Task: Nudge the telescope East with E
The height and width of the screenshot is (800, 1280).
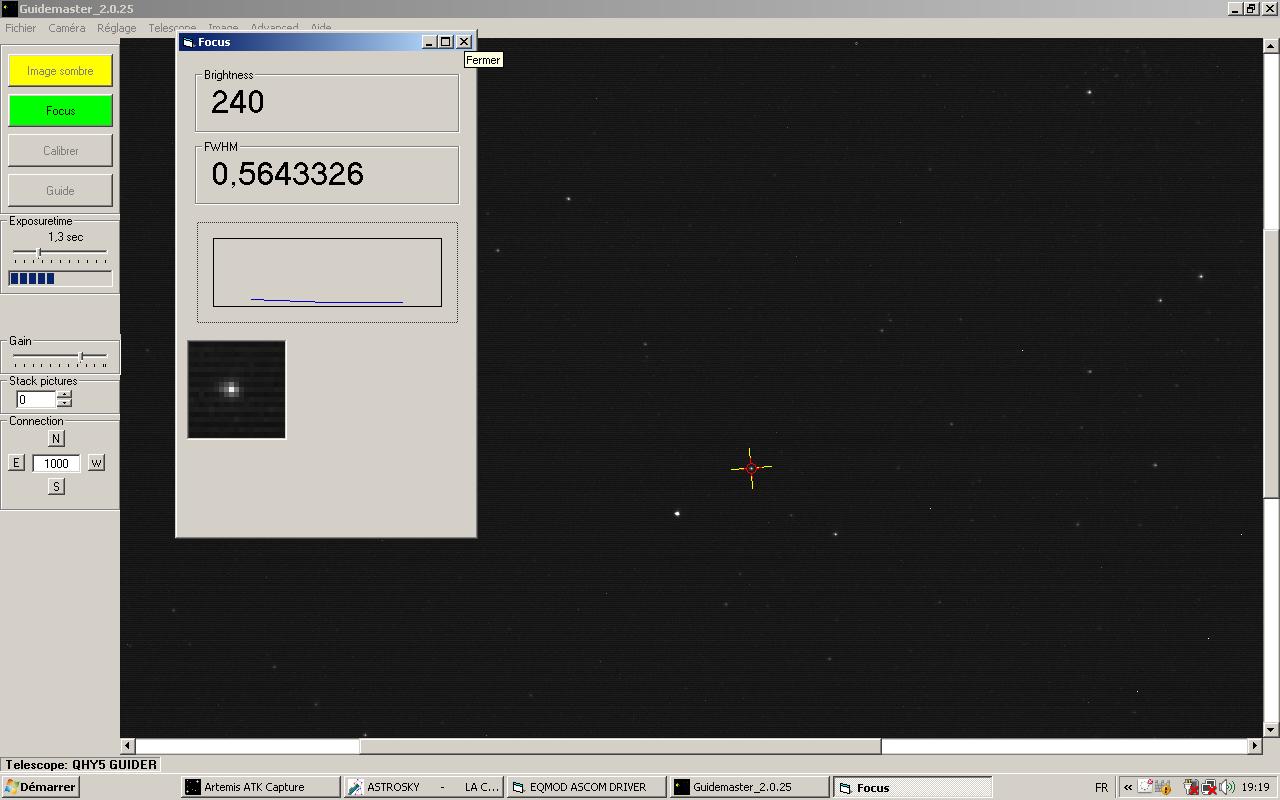Action: pyautogui.click(x=16, y=463)
